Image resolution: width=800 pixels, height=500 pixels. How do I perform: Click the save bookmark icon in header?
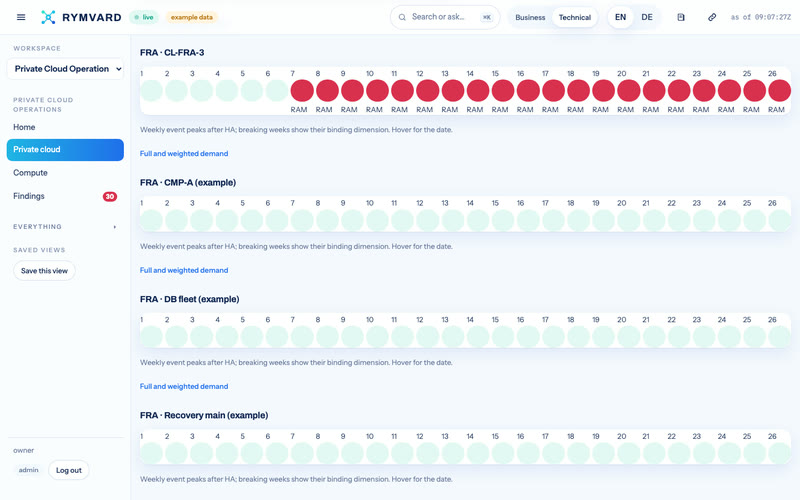coord(681,17)
